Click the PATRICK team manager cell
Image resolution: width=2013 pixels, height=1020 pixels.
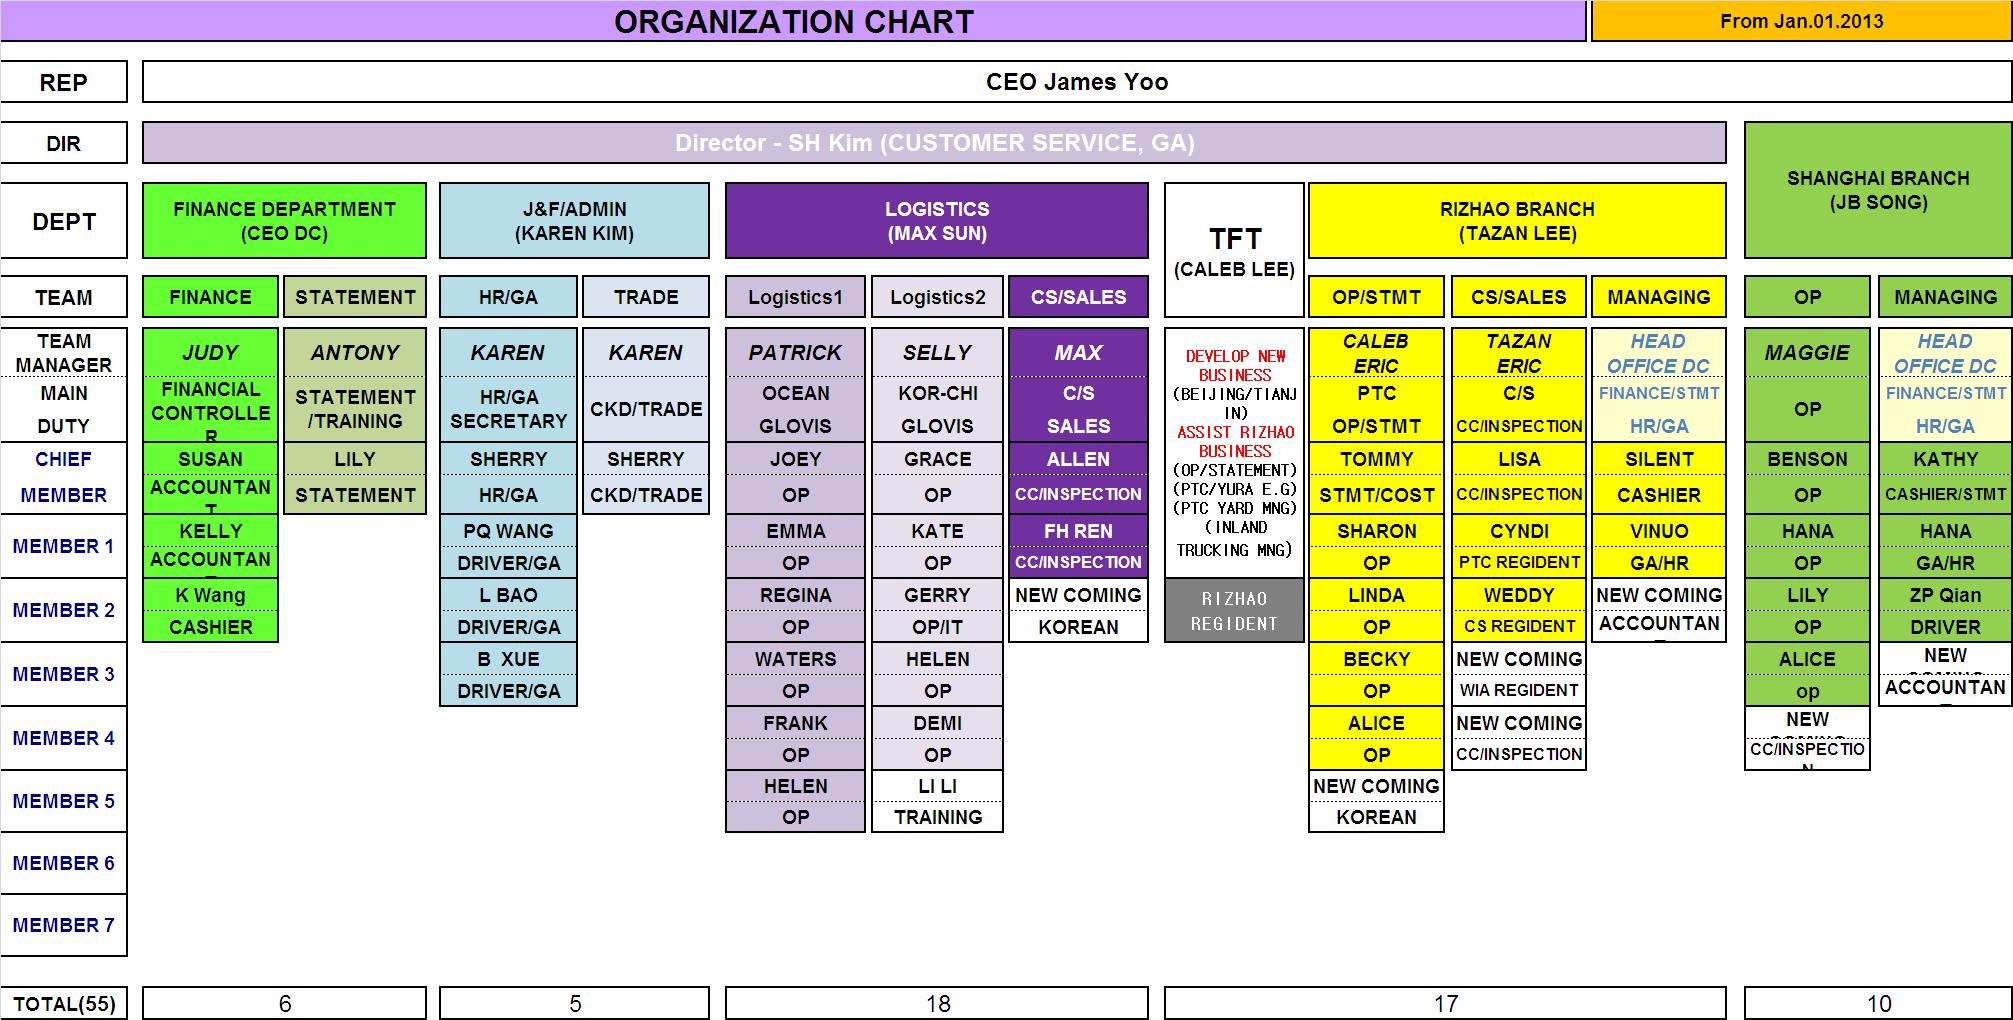(x=795, y=352)
